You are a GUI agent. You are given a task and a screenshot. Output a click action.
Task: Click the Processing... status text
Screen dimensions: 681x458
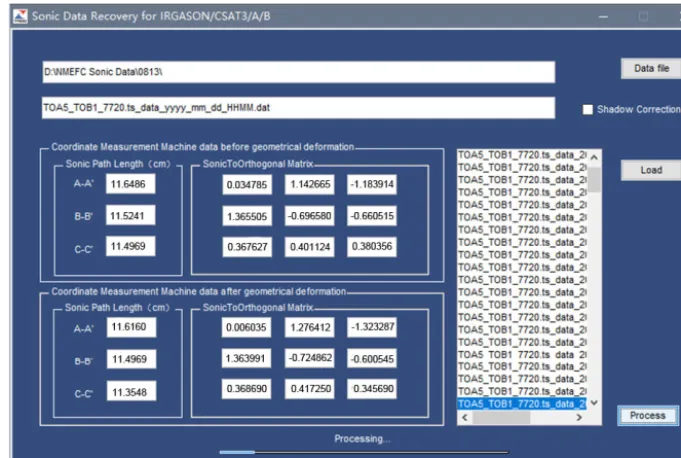pos(362,439)
